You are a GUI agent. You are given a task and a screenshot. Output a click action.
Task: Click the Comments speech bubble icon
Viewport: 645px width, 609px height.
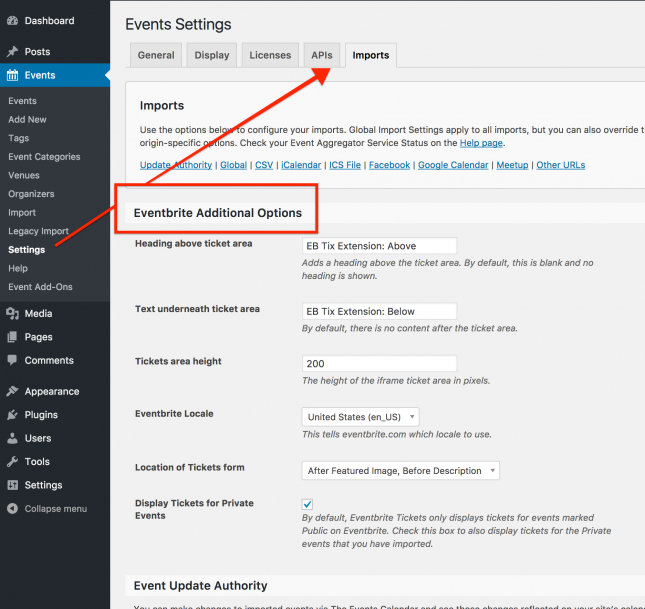(12, 360)
